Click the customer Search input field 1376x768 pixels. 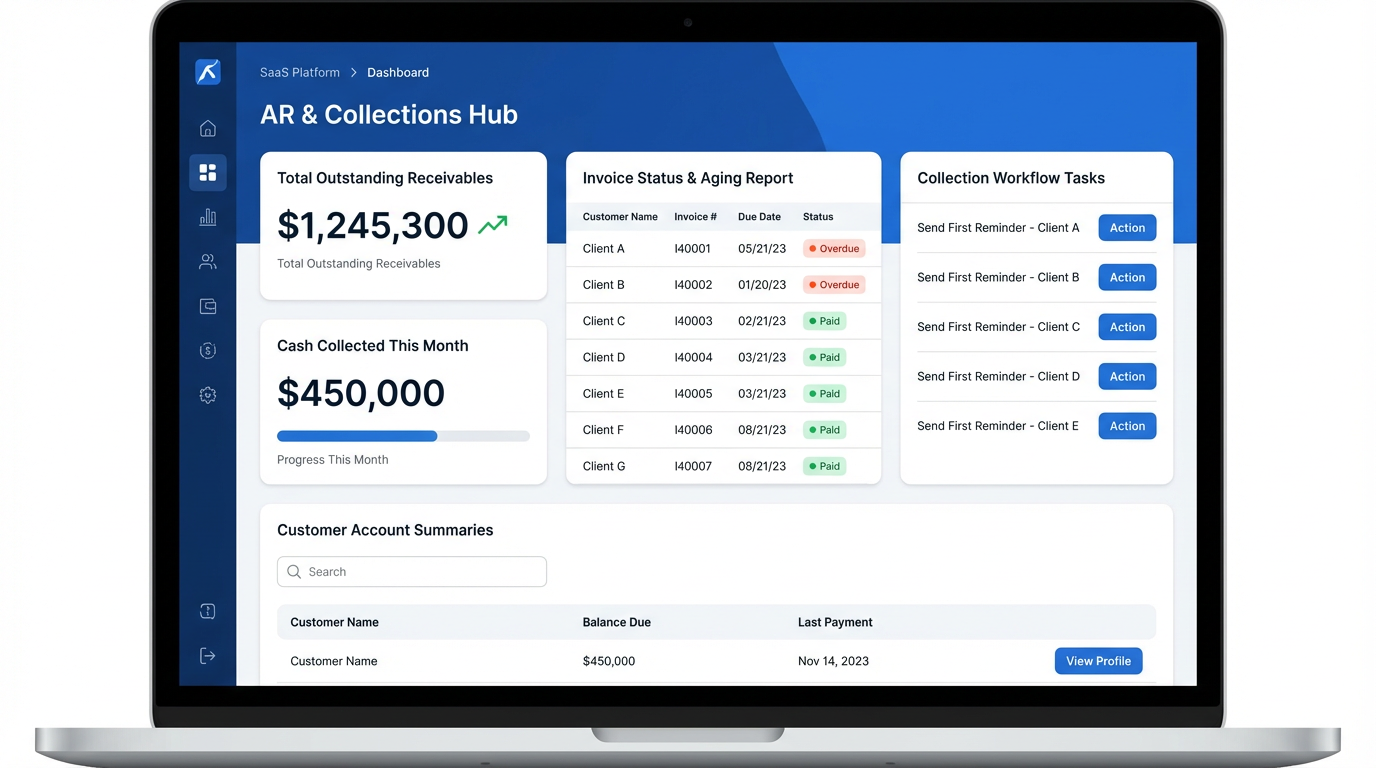[x=412, y=572]
